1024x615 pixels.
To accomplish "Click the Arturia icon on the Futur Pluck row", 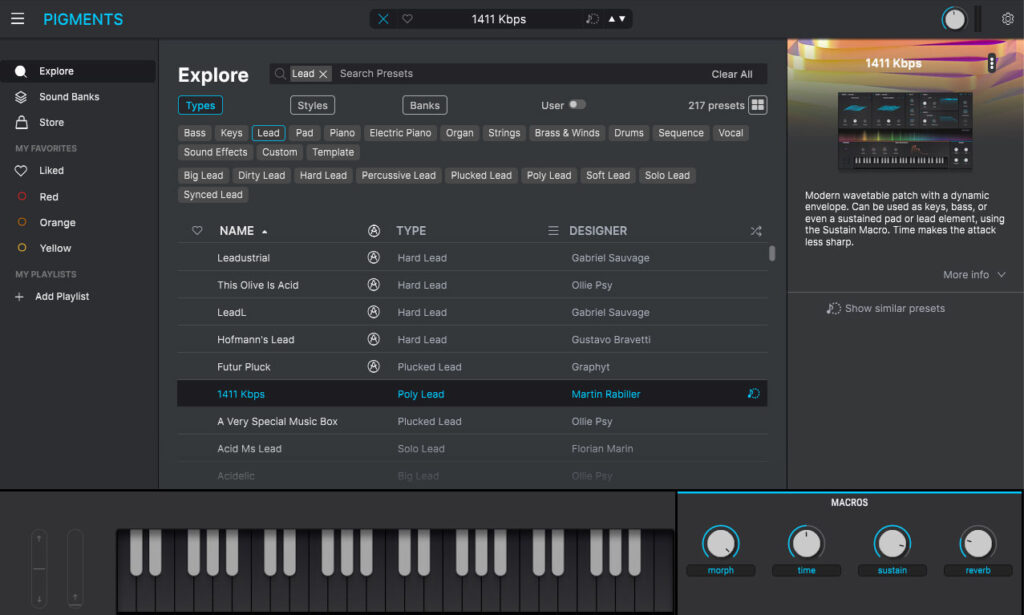I will pyautogui.click(x=374, y=367).
